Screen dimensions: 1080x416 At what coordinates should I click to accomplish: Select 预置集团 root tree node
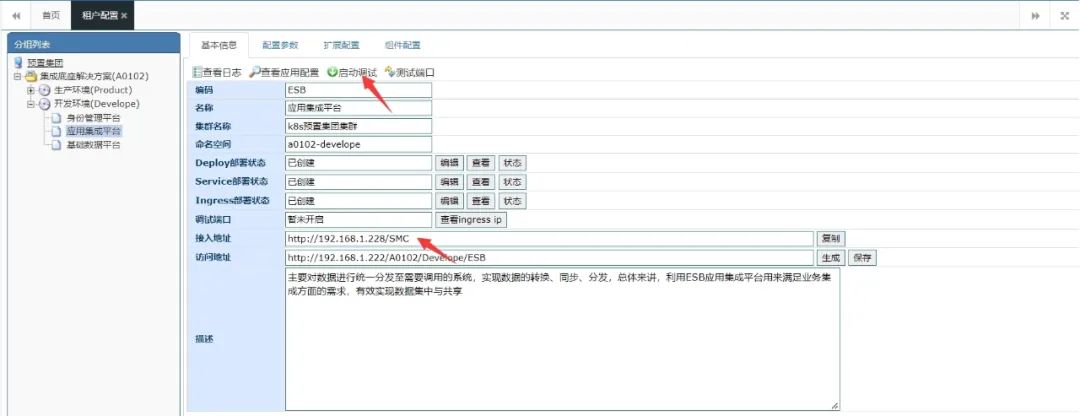pos(45,63)
